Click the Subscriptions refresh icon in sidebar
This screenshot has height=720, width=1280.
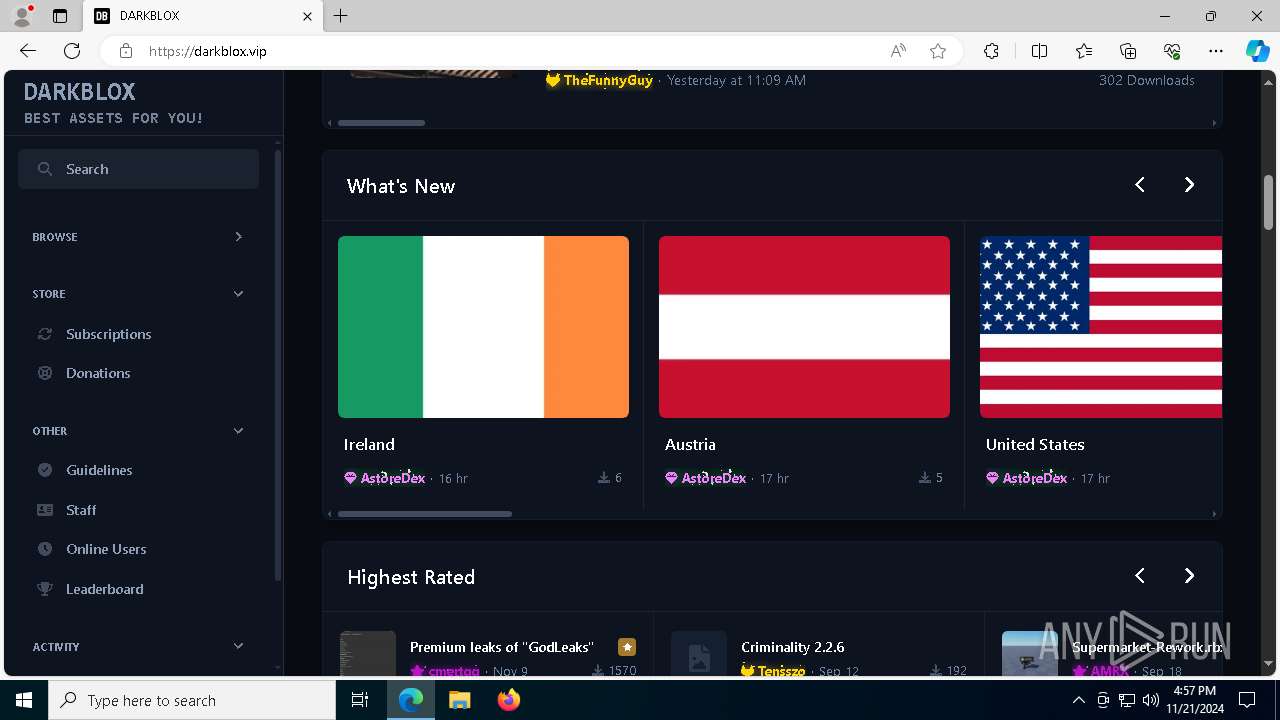pyautogui.click(x=45, y=334)
